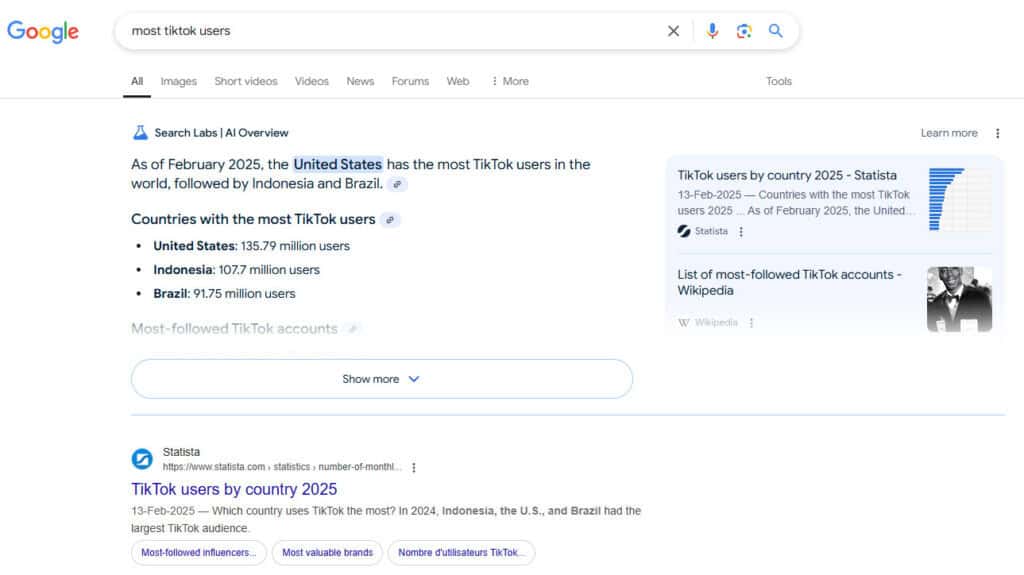This screenshot has height=575, width=1024.
Task: Click the Google logo
Action: (x=43, y=31)
